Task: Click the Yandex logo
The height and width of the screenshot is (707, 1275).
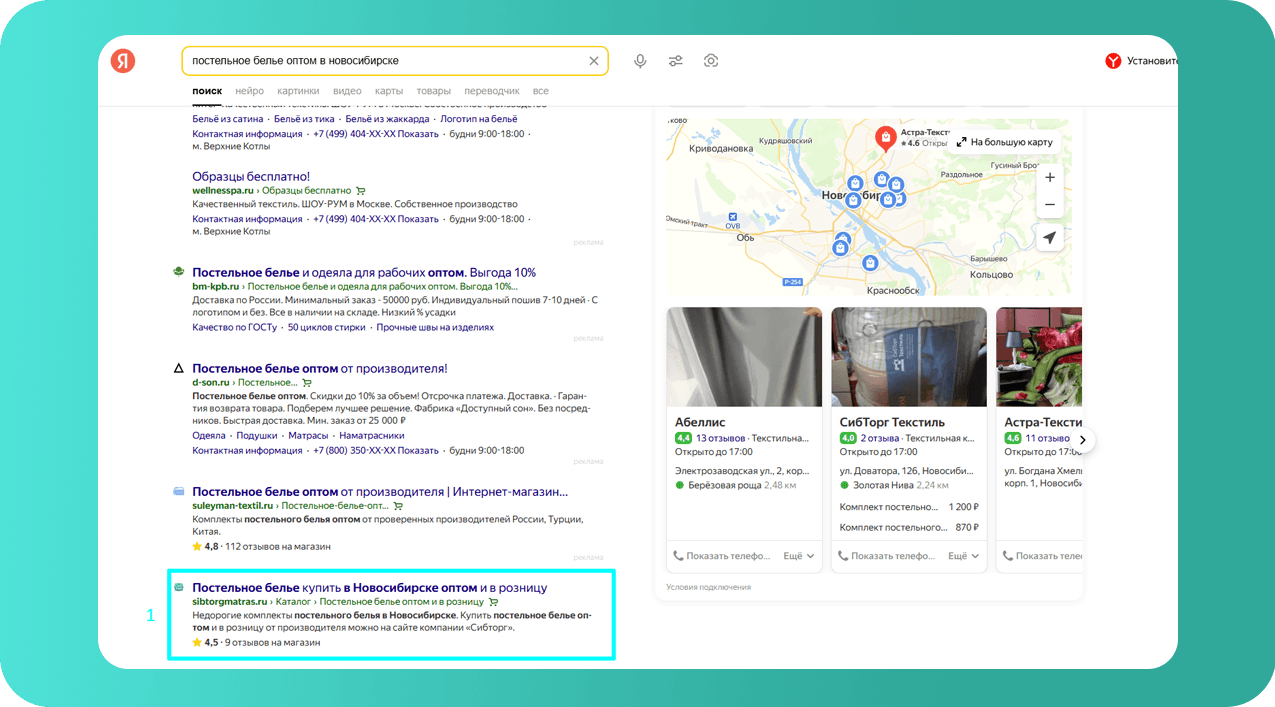Action: tap(123, 60)
